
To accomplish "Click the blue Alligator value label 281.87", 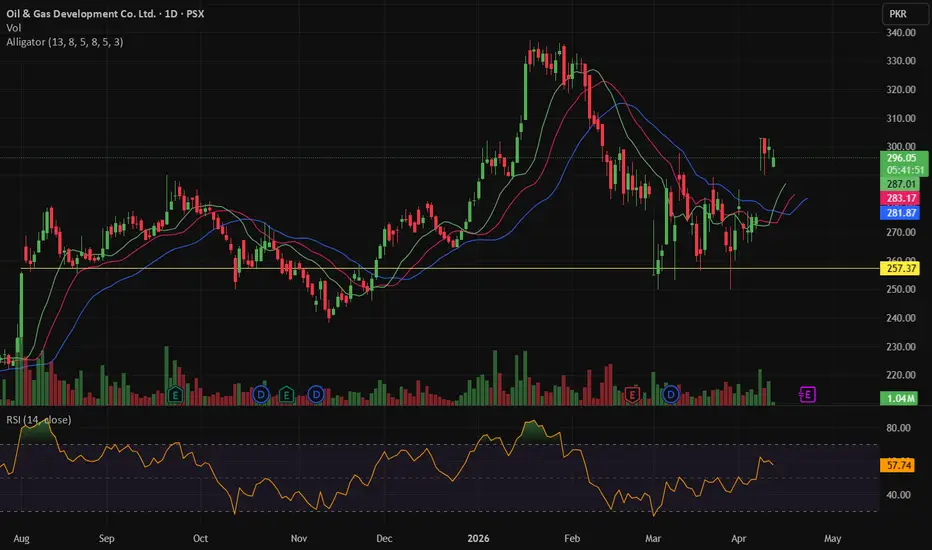I will click(x=900, y=213).
